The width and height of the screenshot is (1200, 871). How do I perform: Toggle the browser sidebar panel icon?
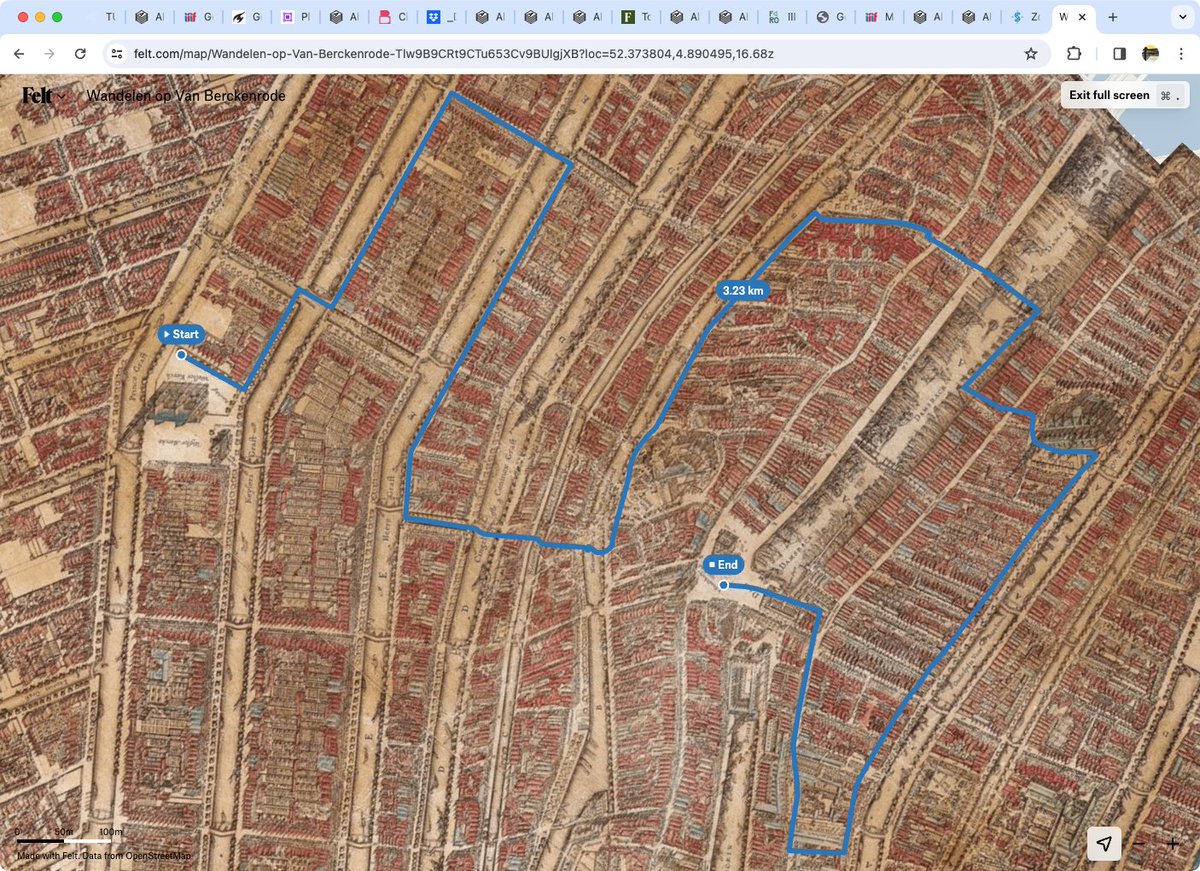coord(1118,53)
